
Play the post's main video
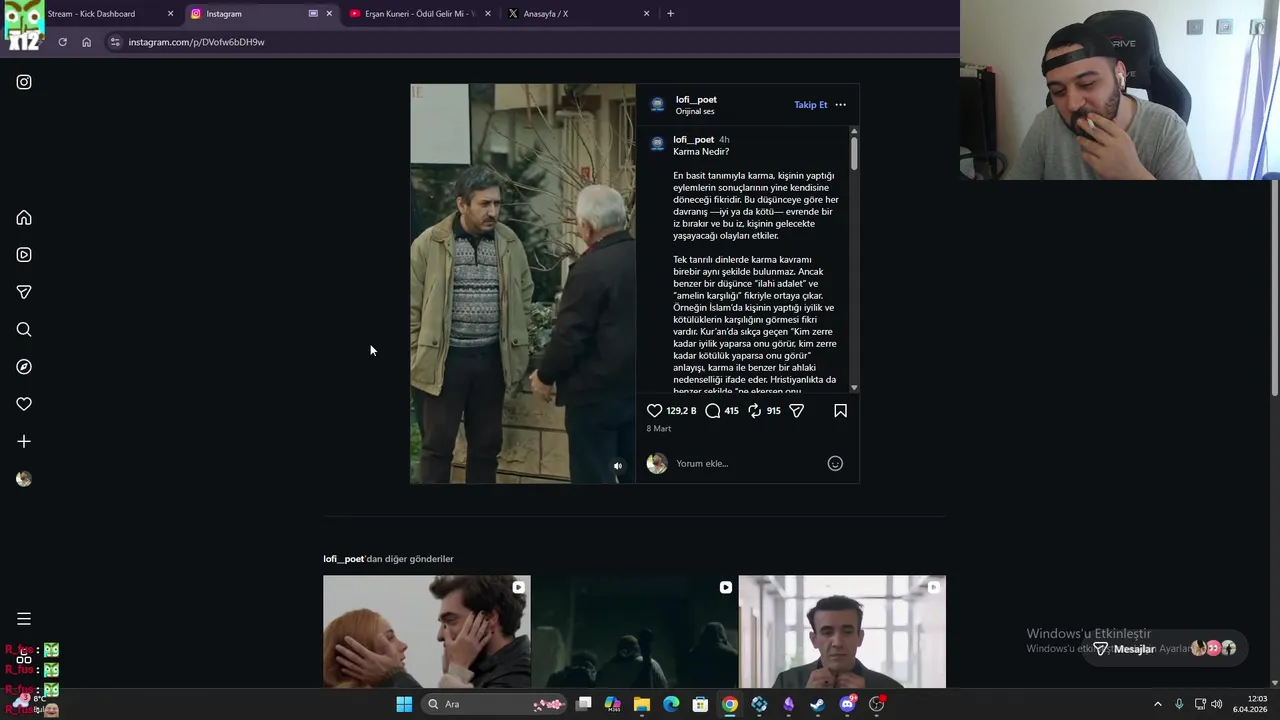[522, 284]
